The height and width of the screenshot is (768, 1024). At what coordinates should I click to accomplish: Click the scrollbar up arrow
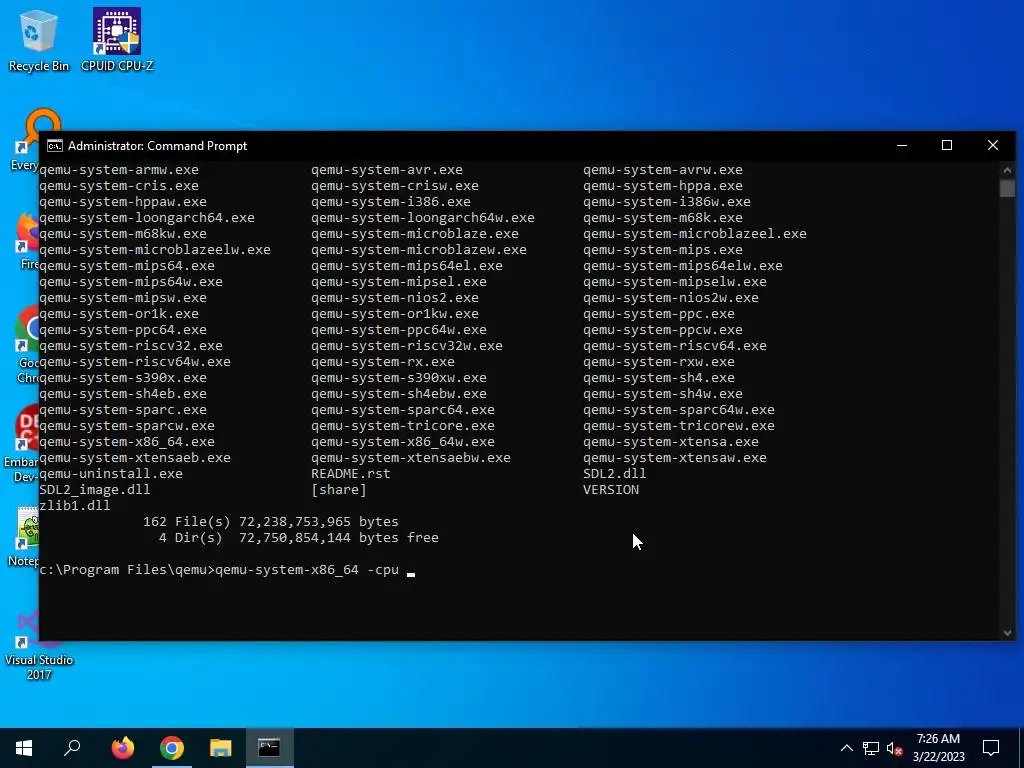pos(1007,170)
